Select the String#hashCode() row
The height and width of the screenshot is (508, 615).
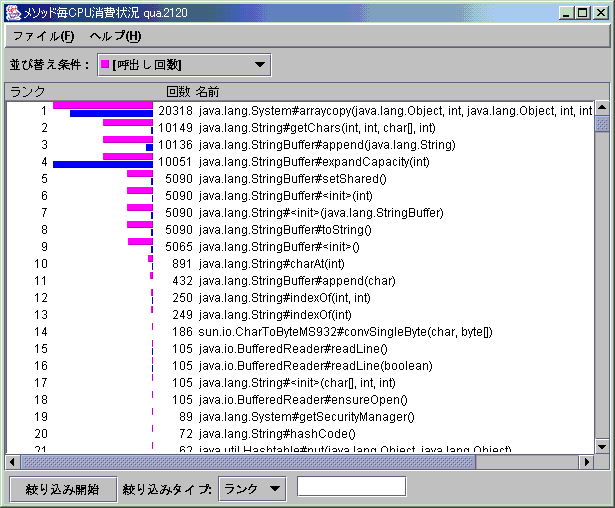click(x=300, y=433)
